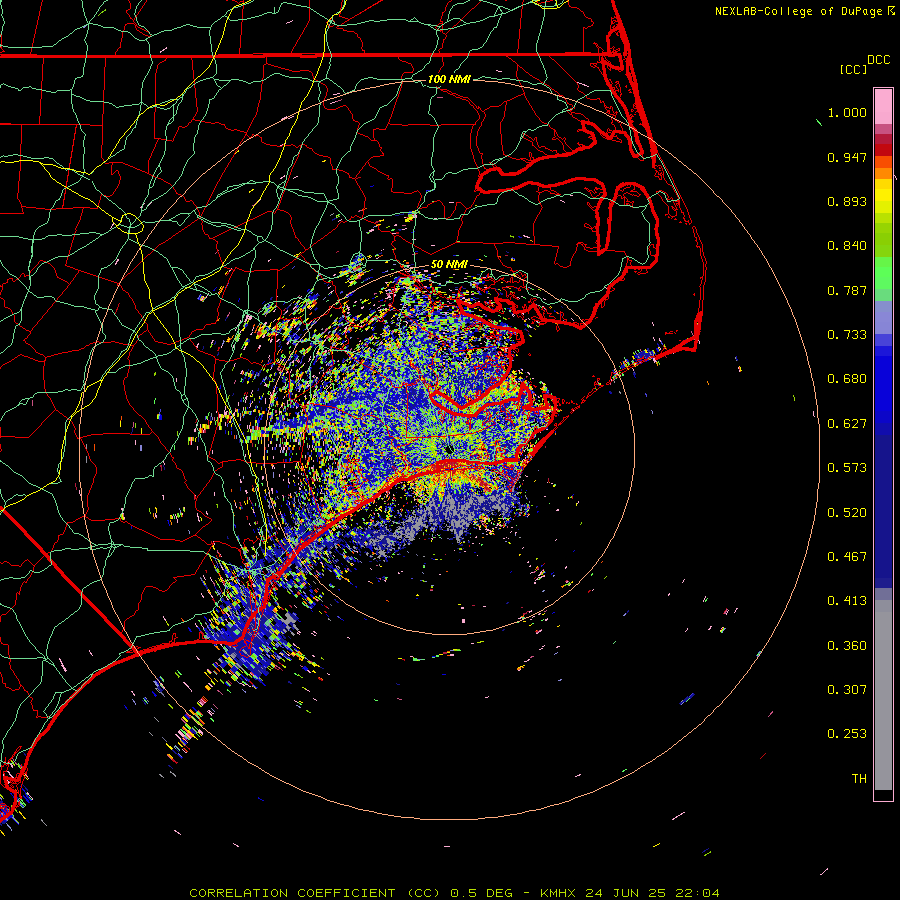Viewport: 900px width, 900px height.
Task: Click the DCC label above the color scale
Action: click(878, 60)
